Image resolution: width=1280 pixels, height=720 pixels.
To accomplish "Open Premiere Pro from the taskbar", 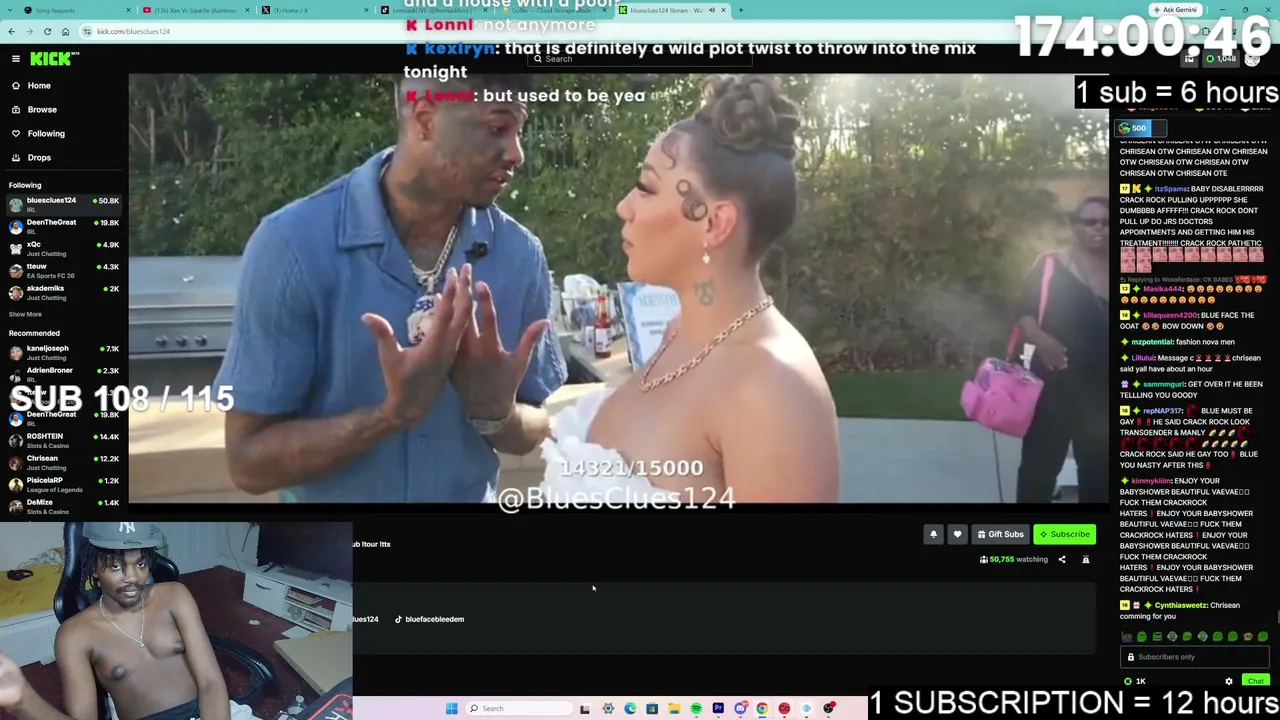I will [x=718, y=709].
